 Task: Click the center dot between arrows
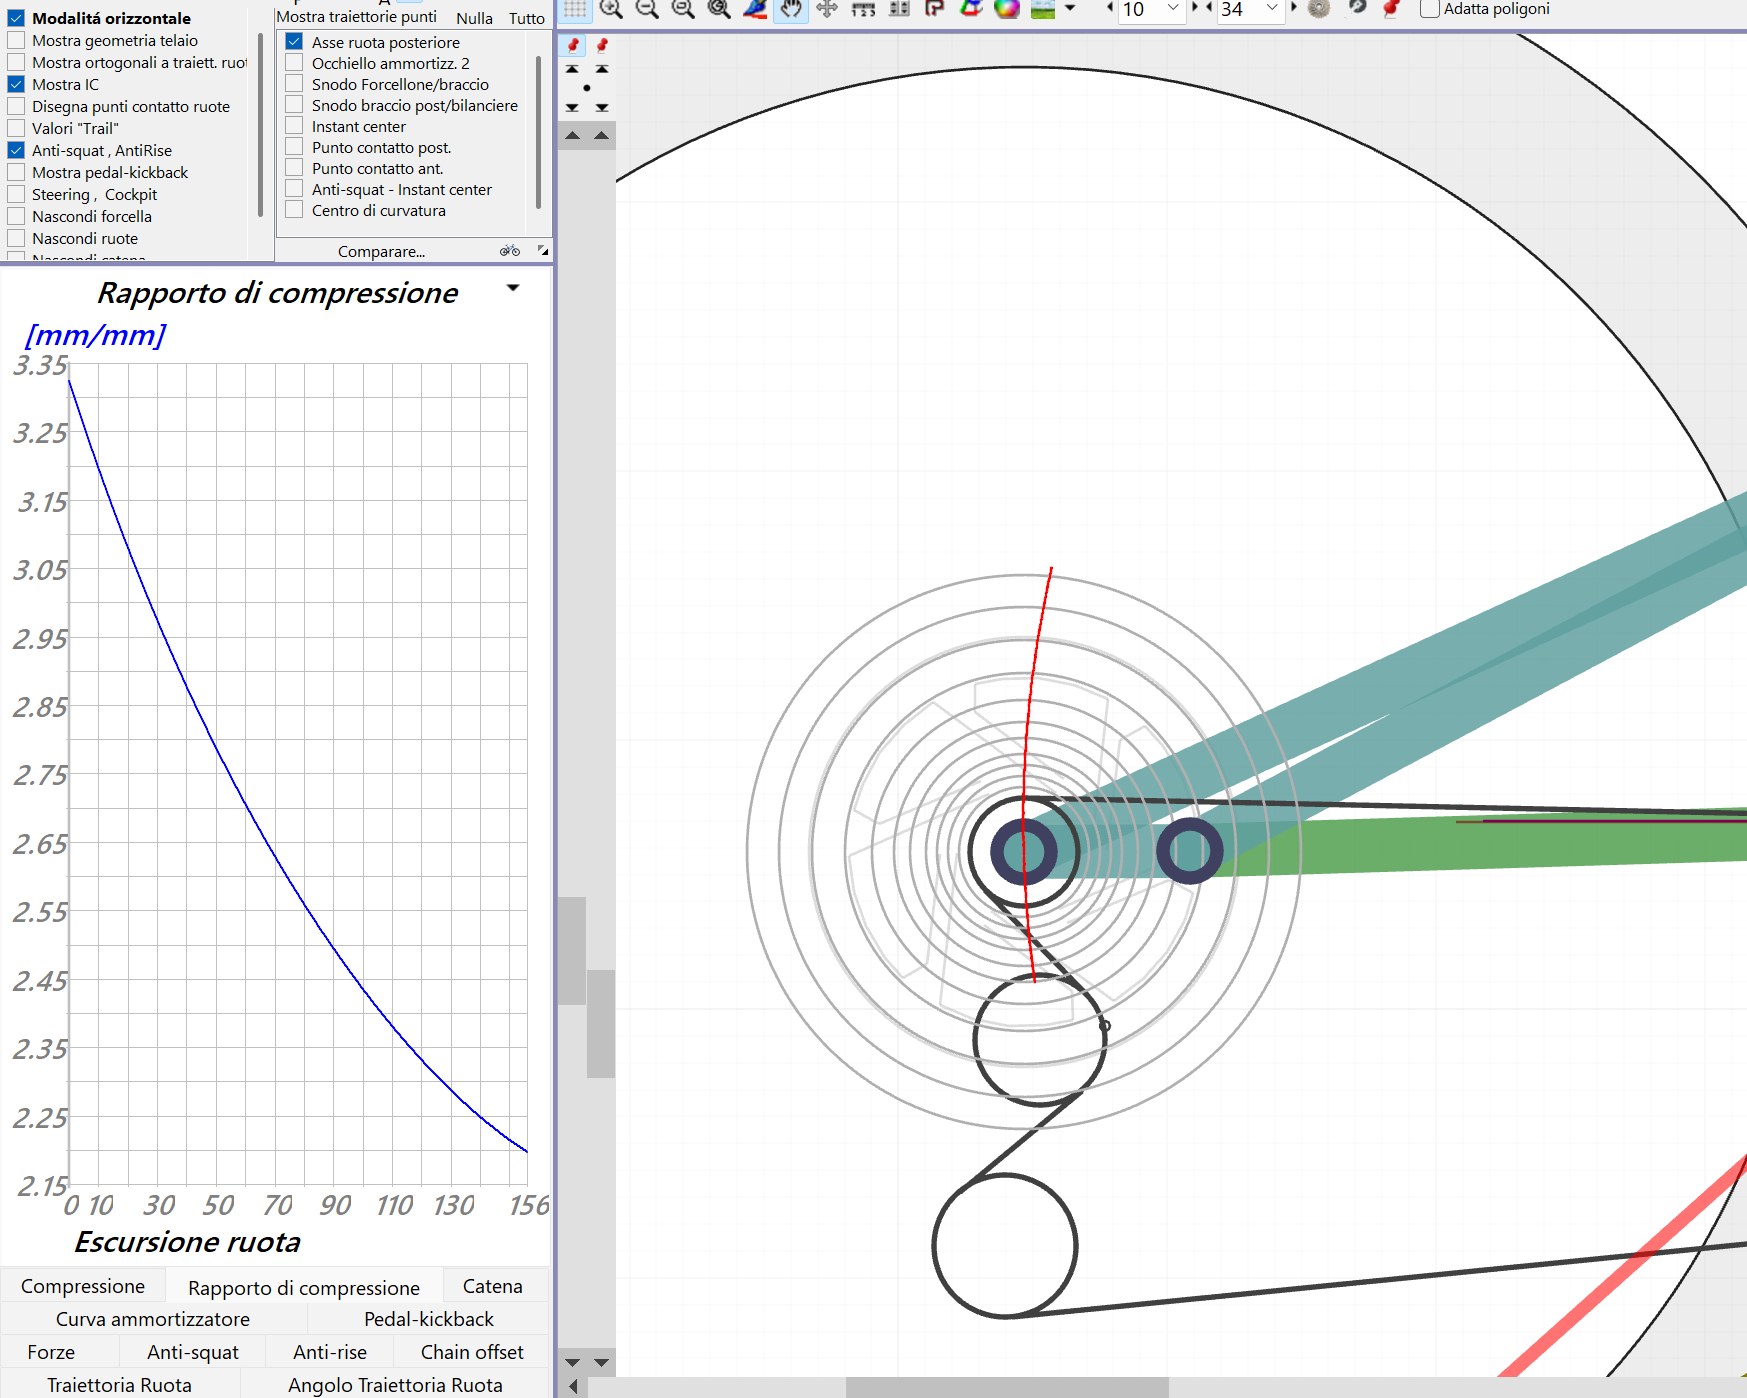[587, 88]
